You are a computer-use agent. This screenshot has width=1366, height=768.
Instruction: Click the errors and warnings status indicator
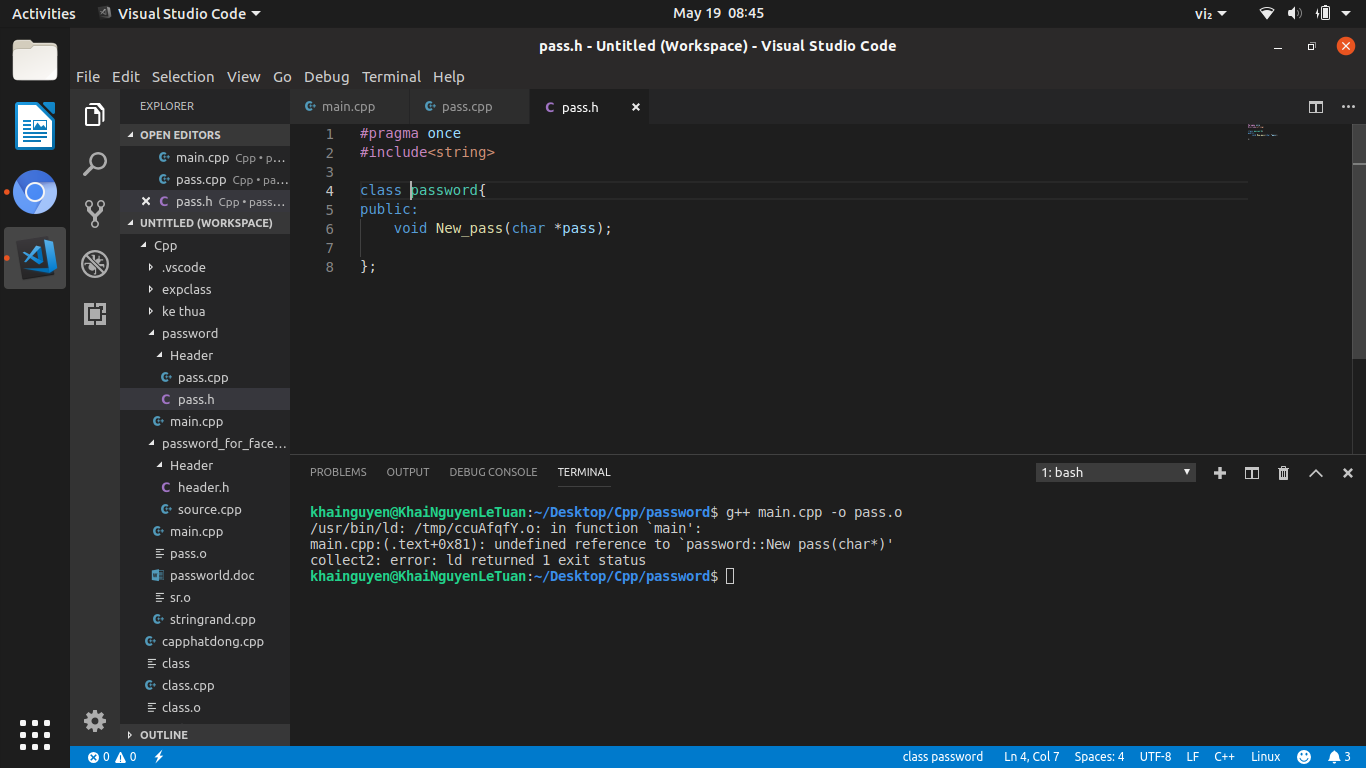[112, 757]
